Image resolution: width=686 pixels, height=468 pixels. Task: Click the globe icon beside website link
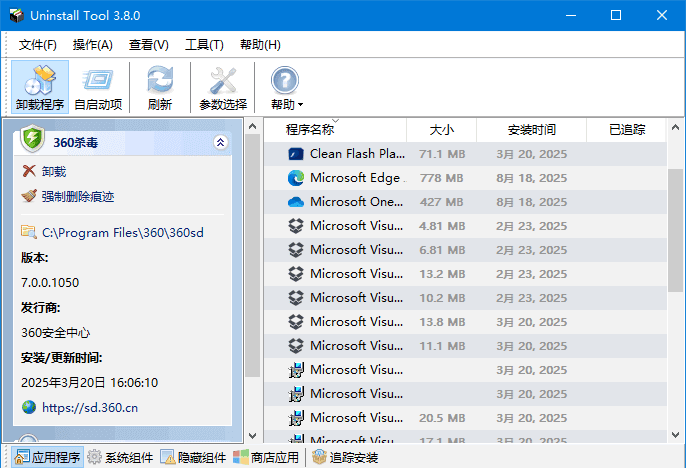point(29,407)
